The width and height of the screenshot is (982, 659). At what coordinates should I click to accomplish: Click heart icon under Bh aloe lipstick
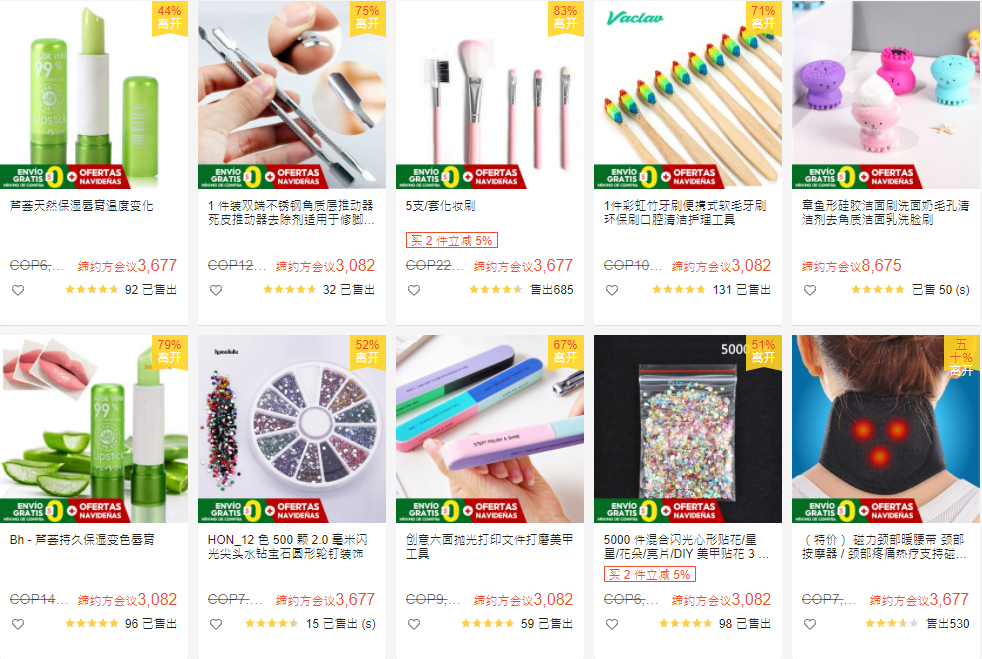(18, 624)
